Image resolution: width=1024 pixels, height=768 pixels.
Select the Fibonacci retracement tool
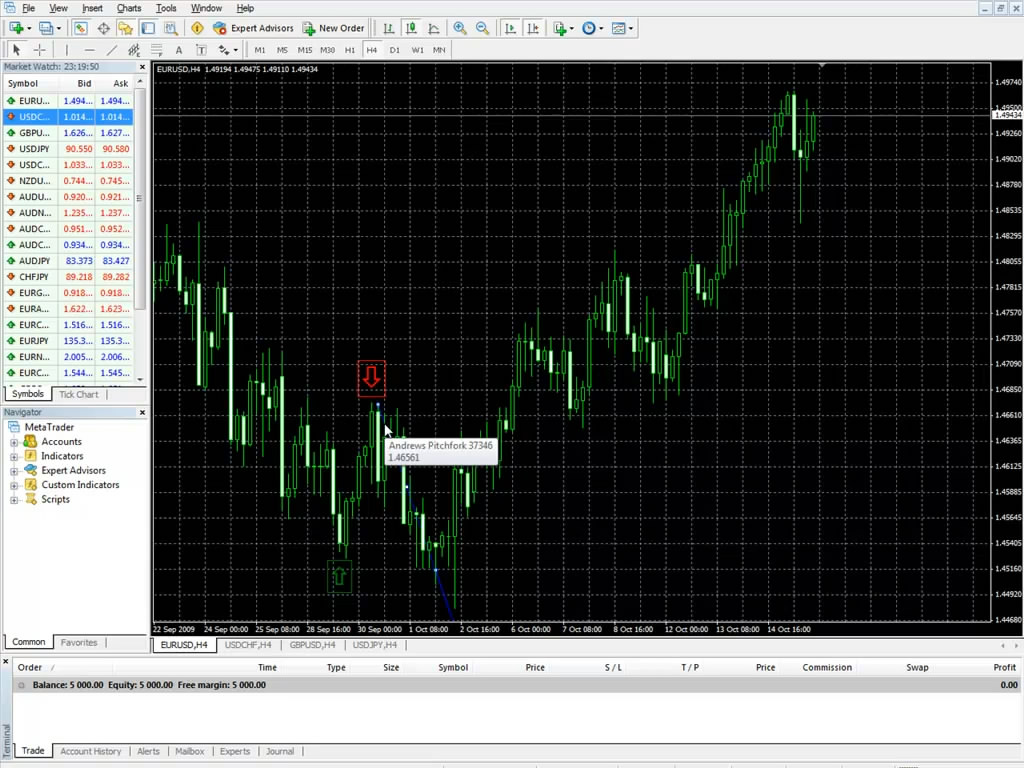tap(157, 50)
